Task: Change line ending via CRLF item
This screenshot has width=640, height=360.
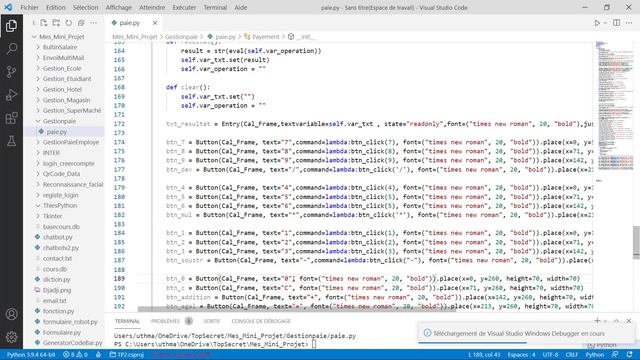Action: tap(571, 355)
